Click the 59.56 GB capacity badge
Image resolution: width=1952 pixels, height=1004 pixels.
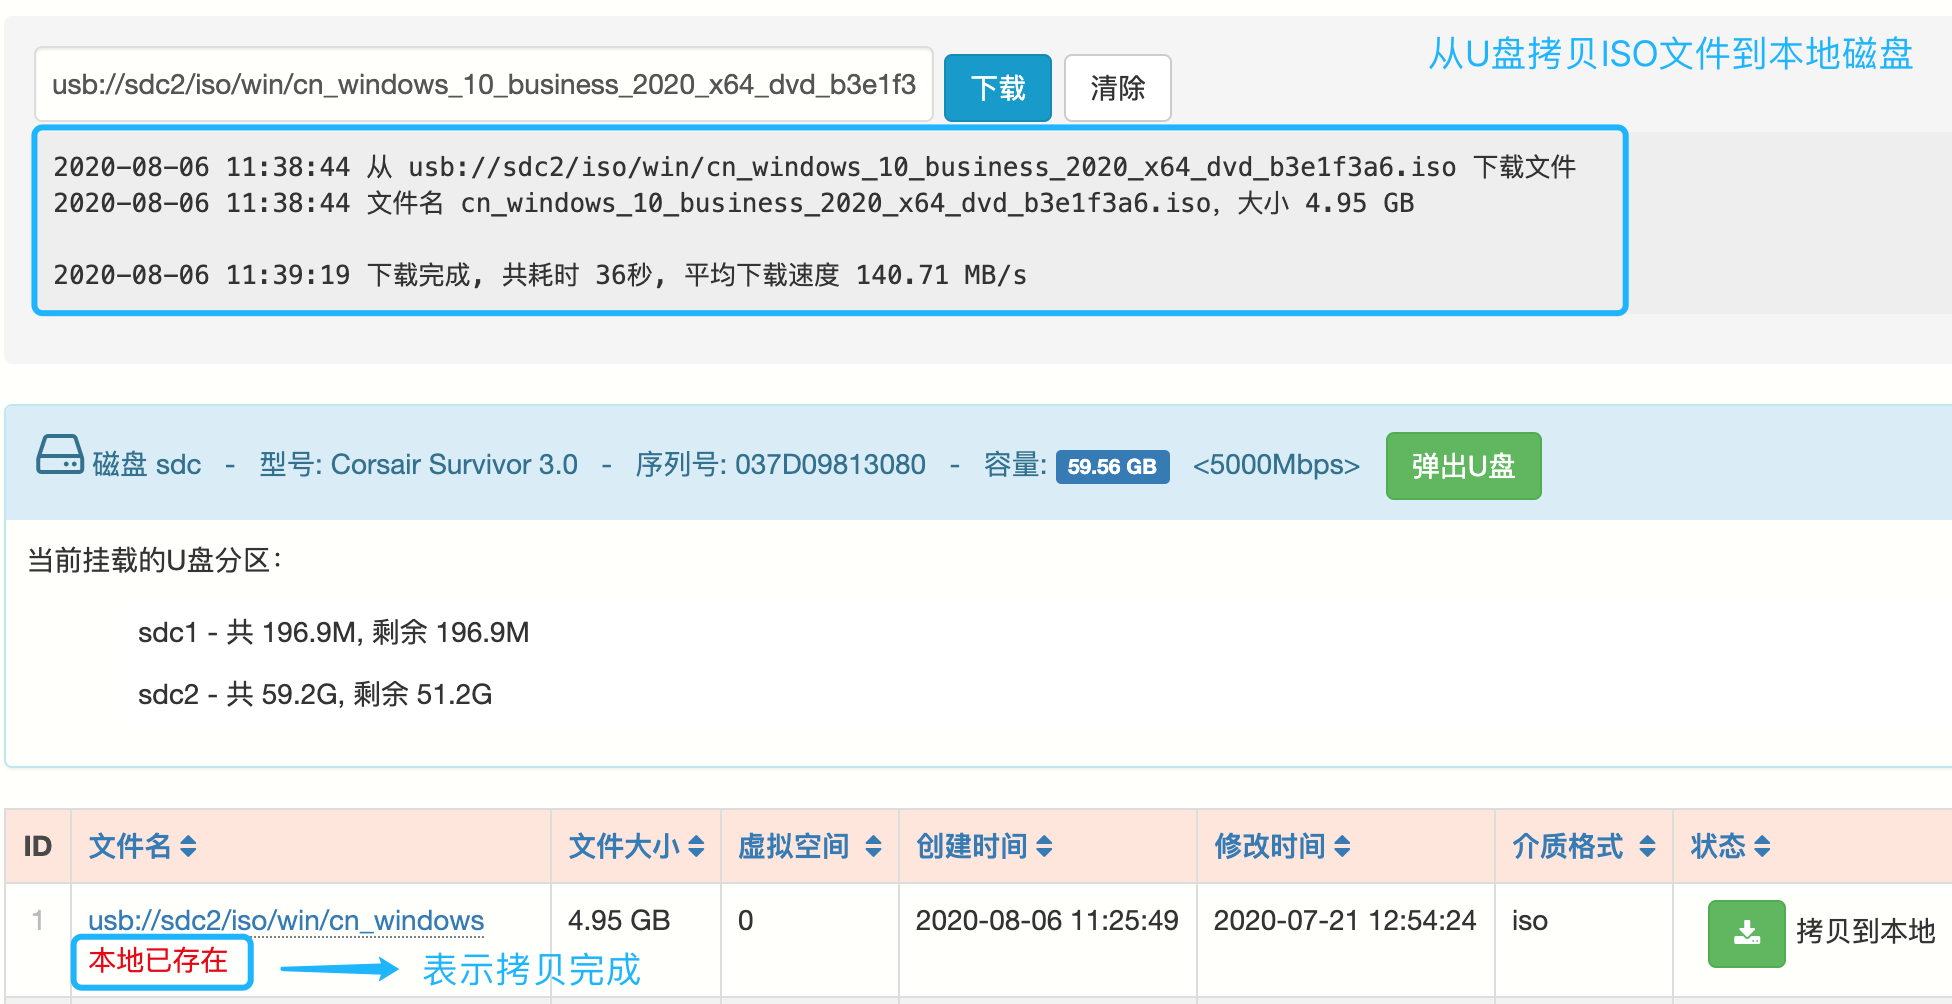coord(1111,466)
